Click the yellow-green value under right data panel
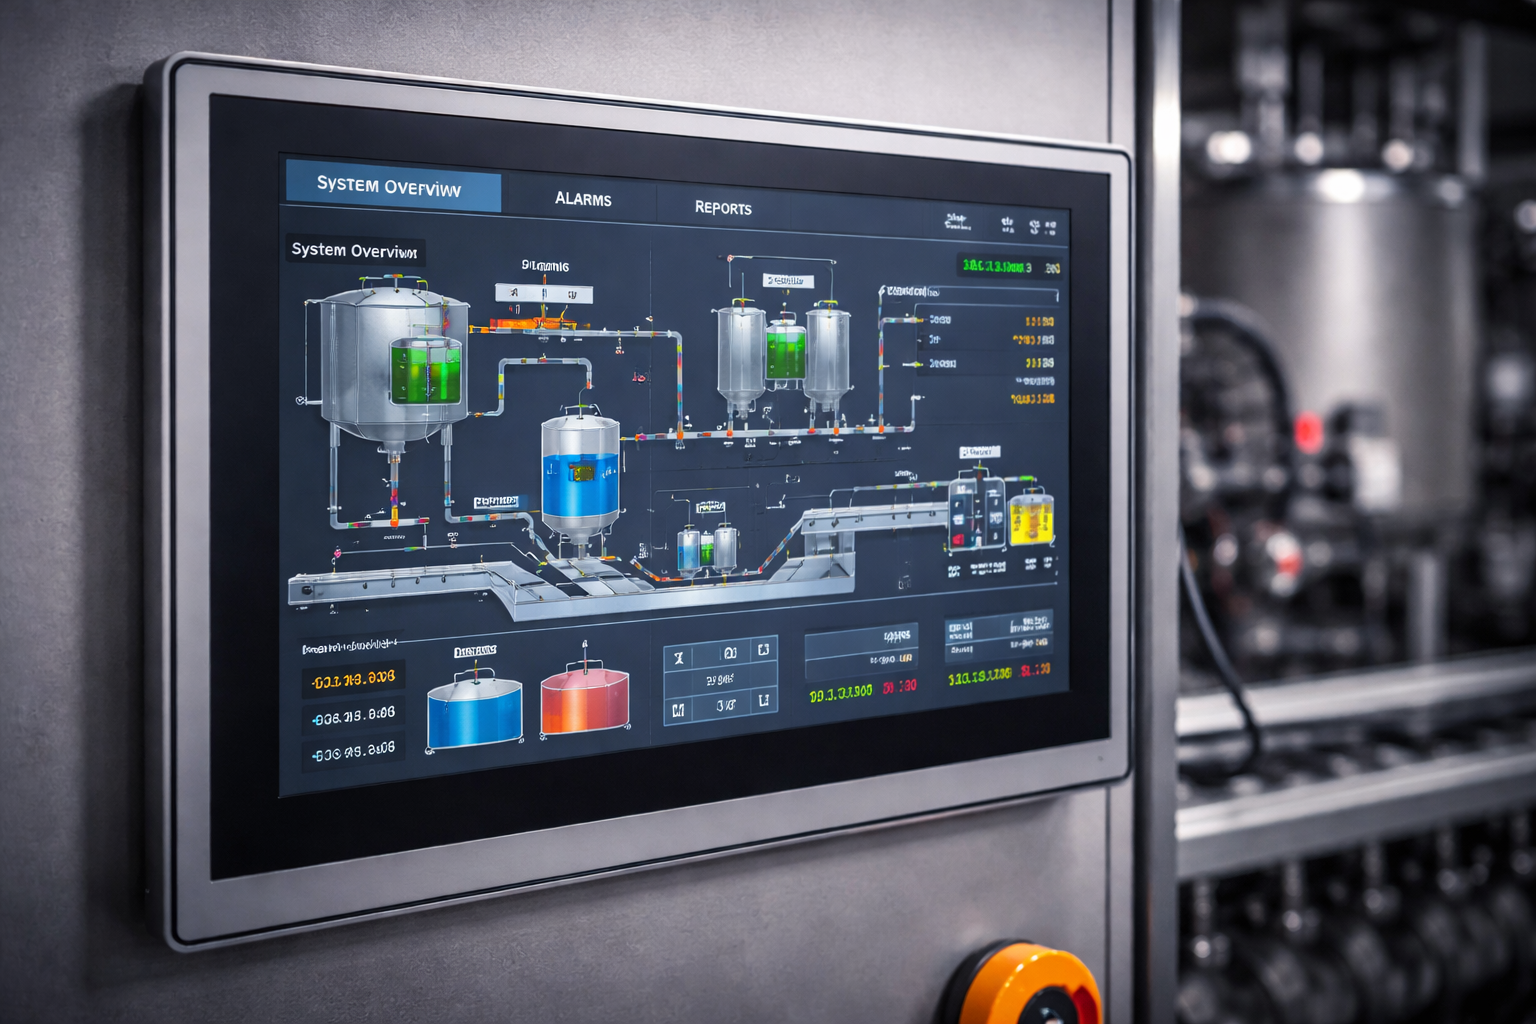Screen dimensions: 1536x1024 tap(980, 676)
